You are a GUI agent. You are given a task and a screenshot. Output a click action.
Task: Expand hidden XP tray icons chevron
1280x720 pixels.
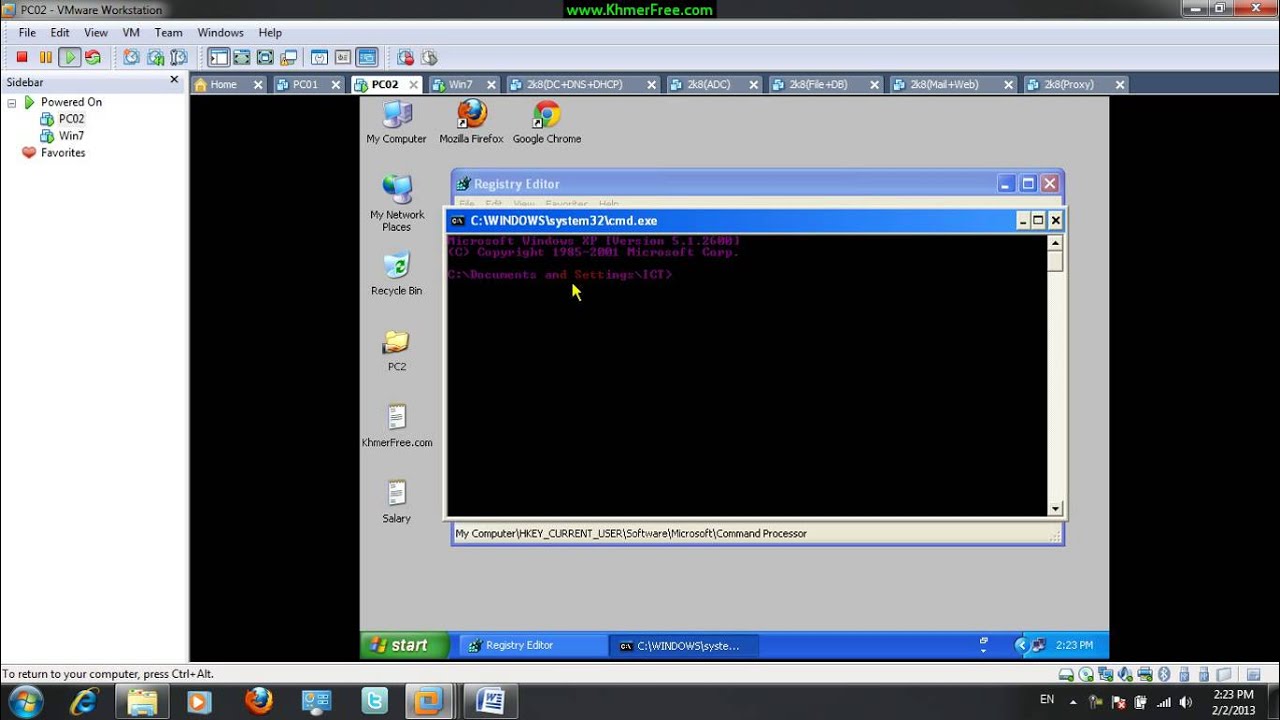pyautogui.click(x=1021, y=645)
